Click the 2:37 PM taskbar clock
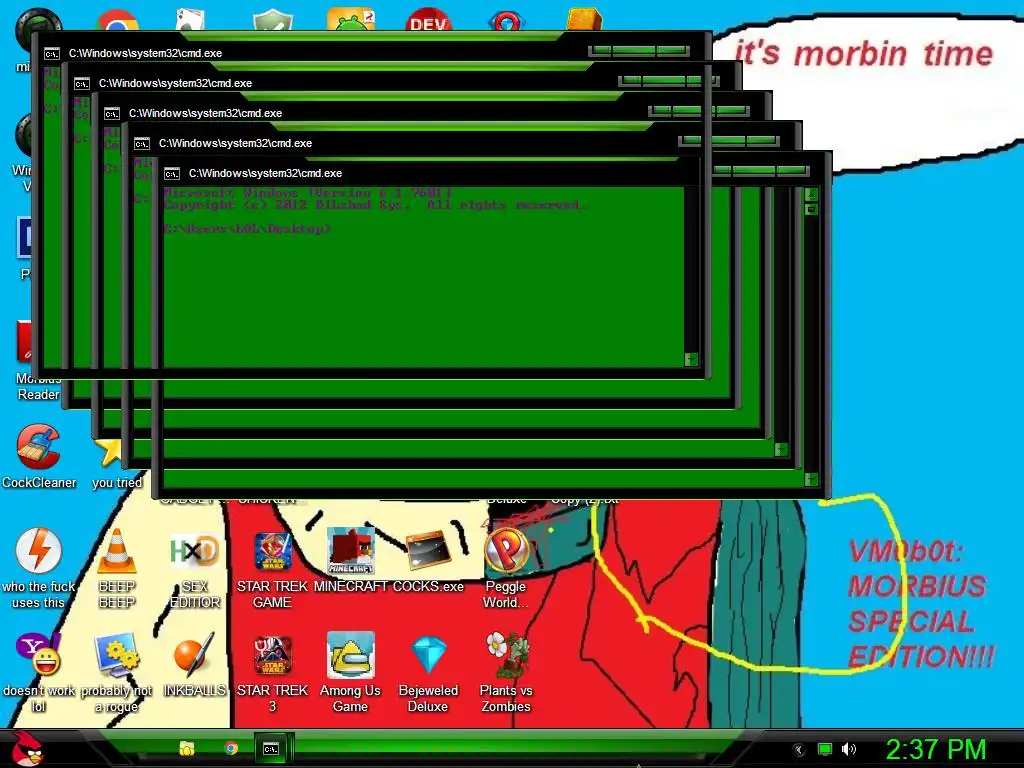 coord(936,749)
